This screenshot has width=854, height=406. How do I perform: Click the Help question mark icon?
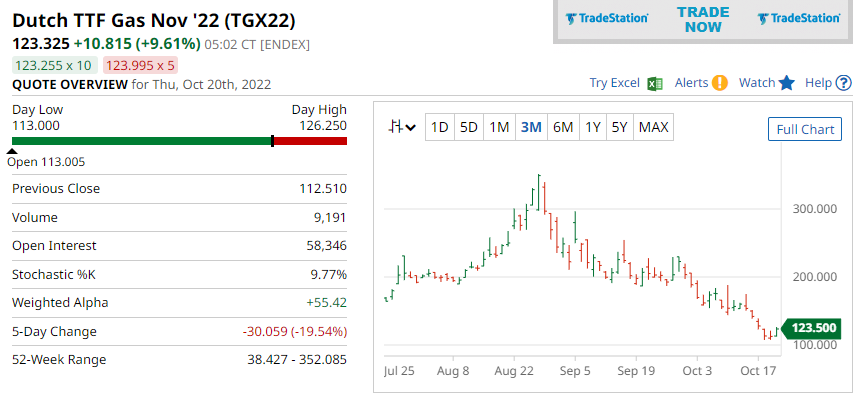click(x=841, y=83)
